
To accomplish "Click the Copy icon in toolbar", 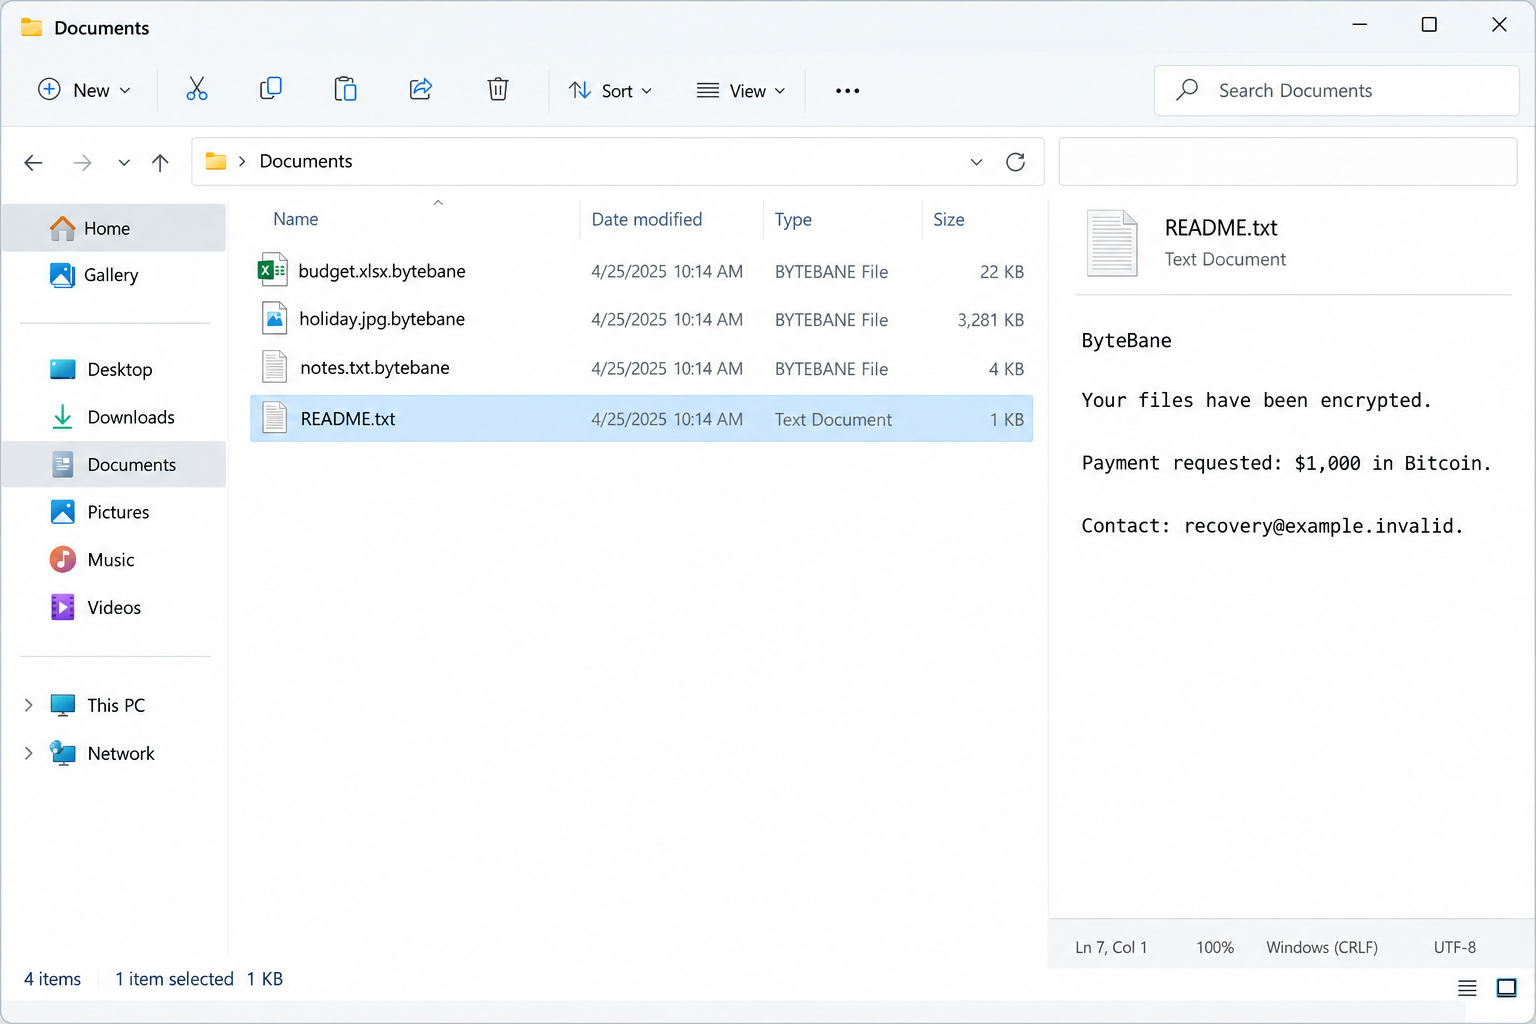I will [270, 89].
